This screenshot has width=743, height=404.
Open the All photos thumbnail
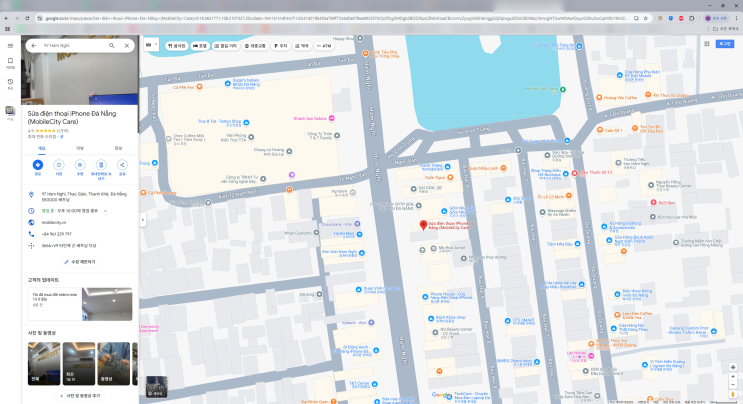click(44, 363)
